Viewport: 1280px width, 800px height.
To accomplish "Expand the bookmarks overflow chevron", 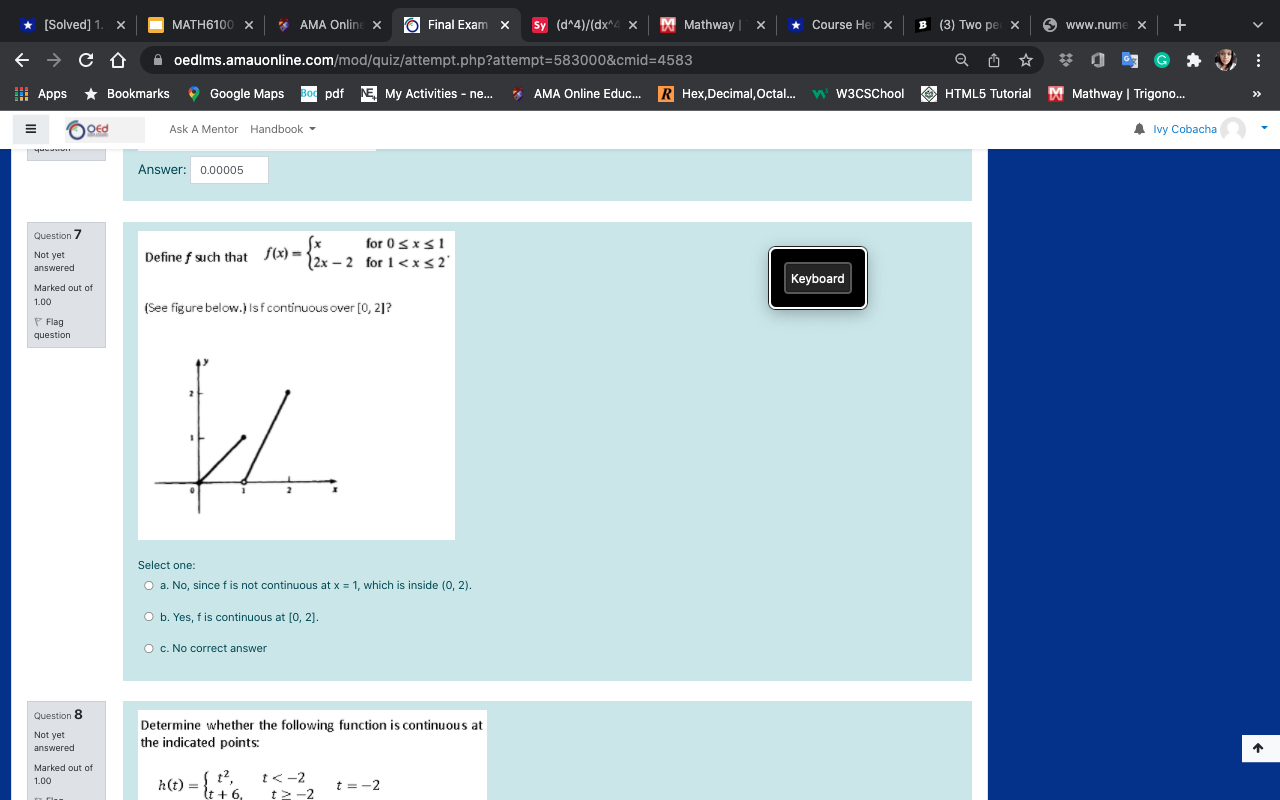I will click(1257, 93).
